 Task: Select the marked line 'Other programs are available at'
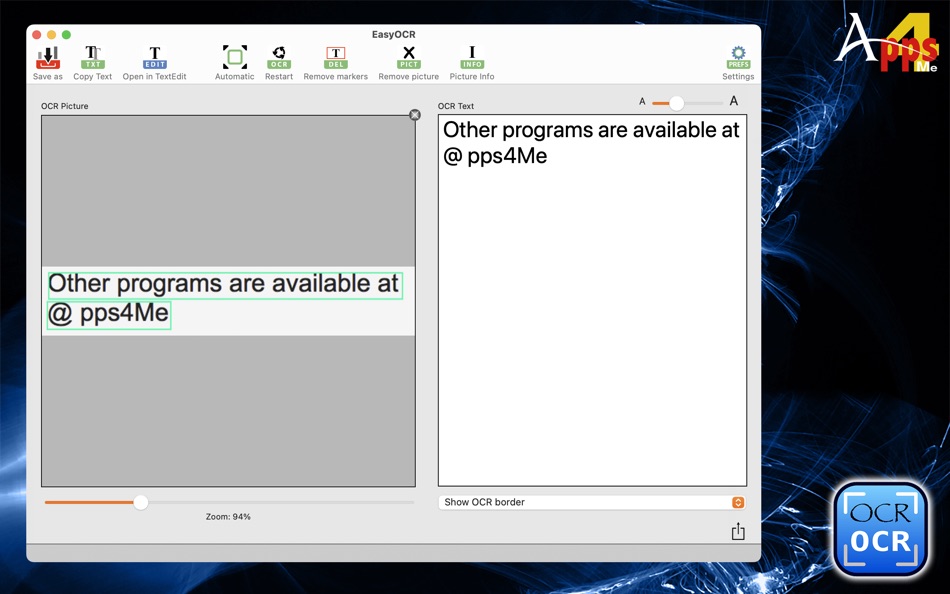pyautogui.click(x=225, y=285)
